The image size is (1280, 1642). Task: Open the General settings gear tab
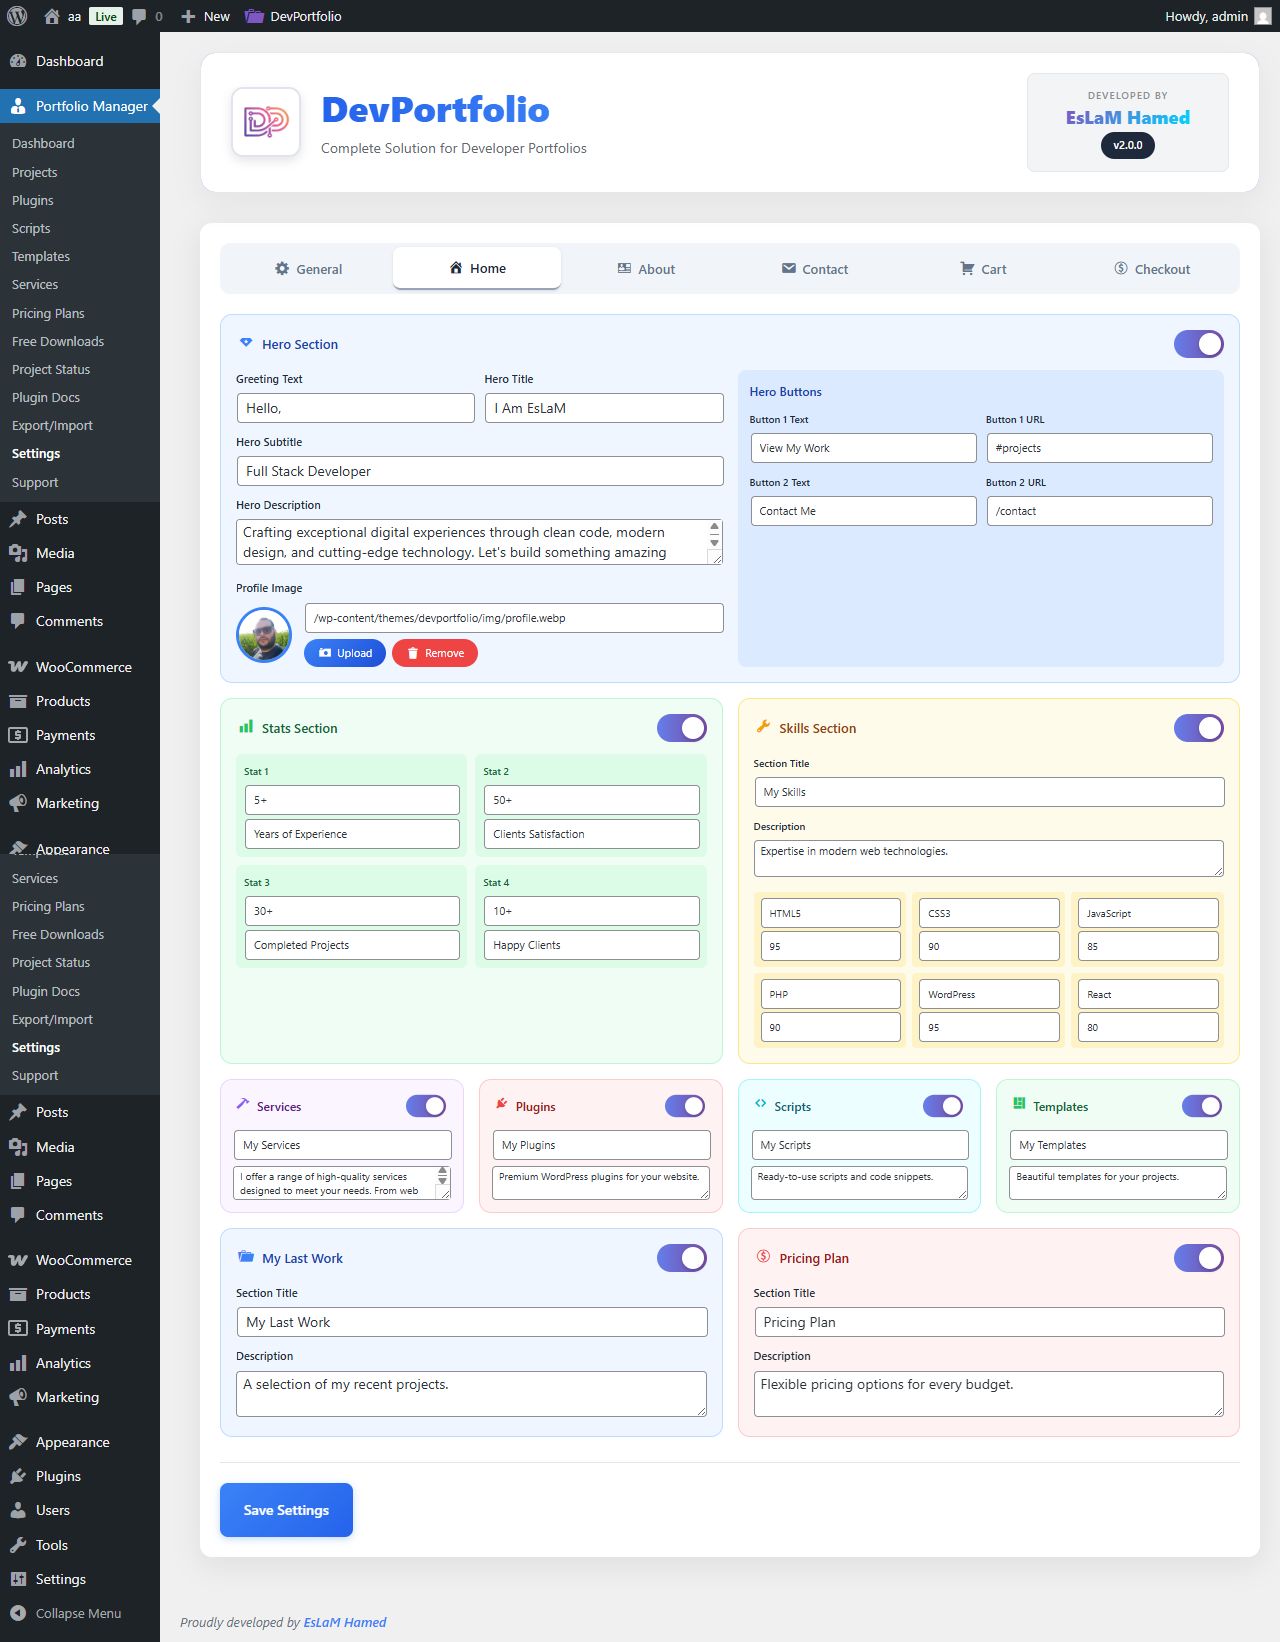click(x=308, y=269)
